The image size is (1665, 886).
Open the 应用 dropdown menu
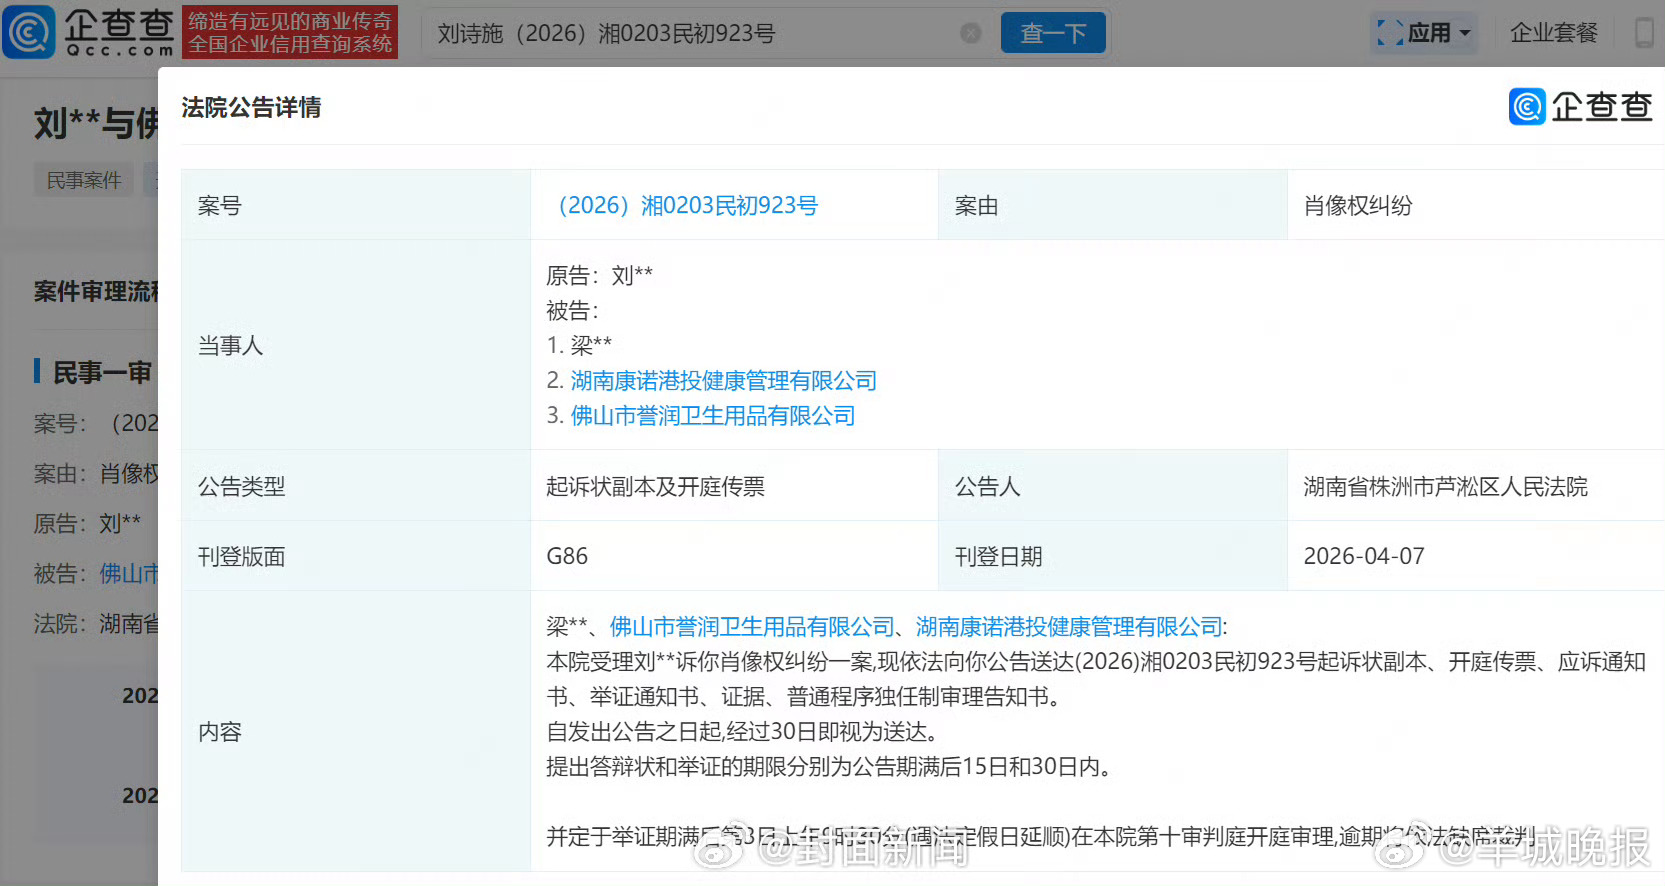(1424, 33)
